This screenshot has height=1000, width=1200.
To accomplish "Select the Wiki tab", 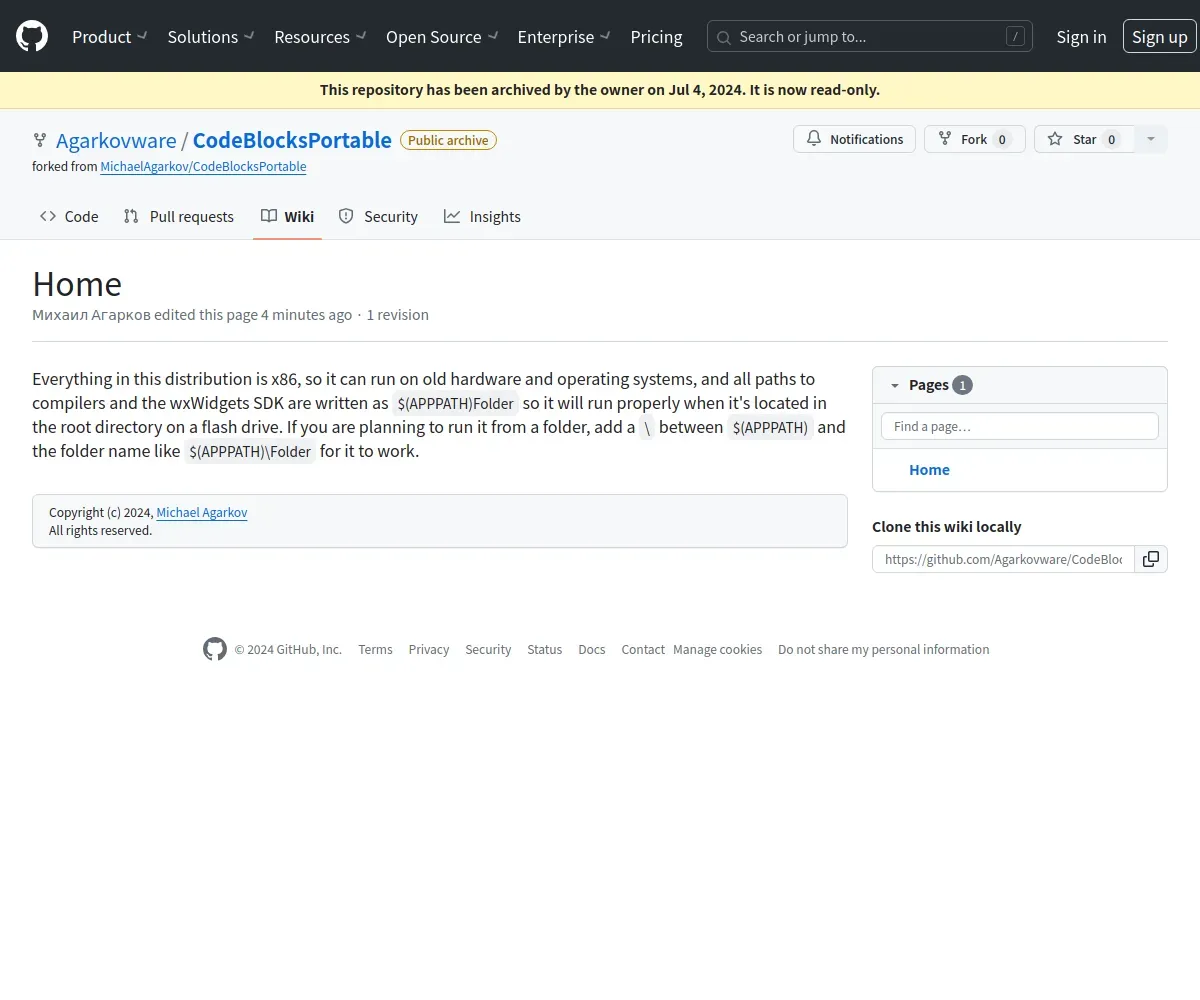I will click(287, 216).
